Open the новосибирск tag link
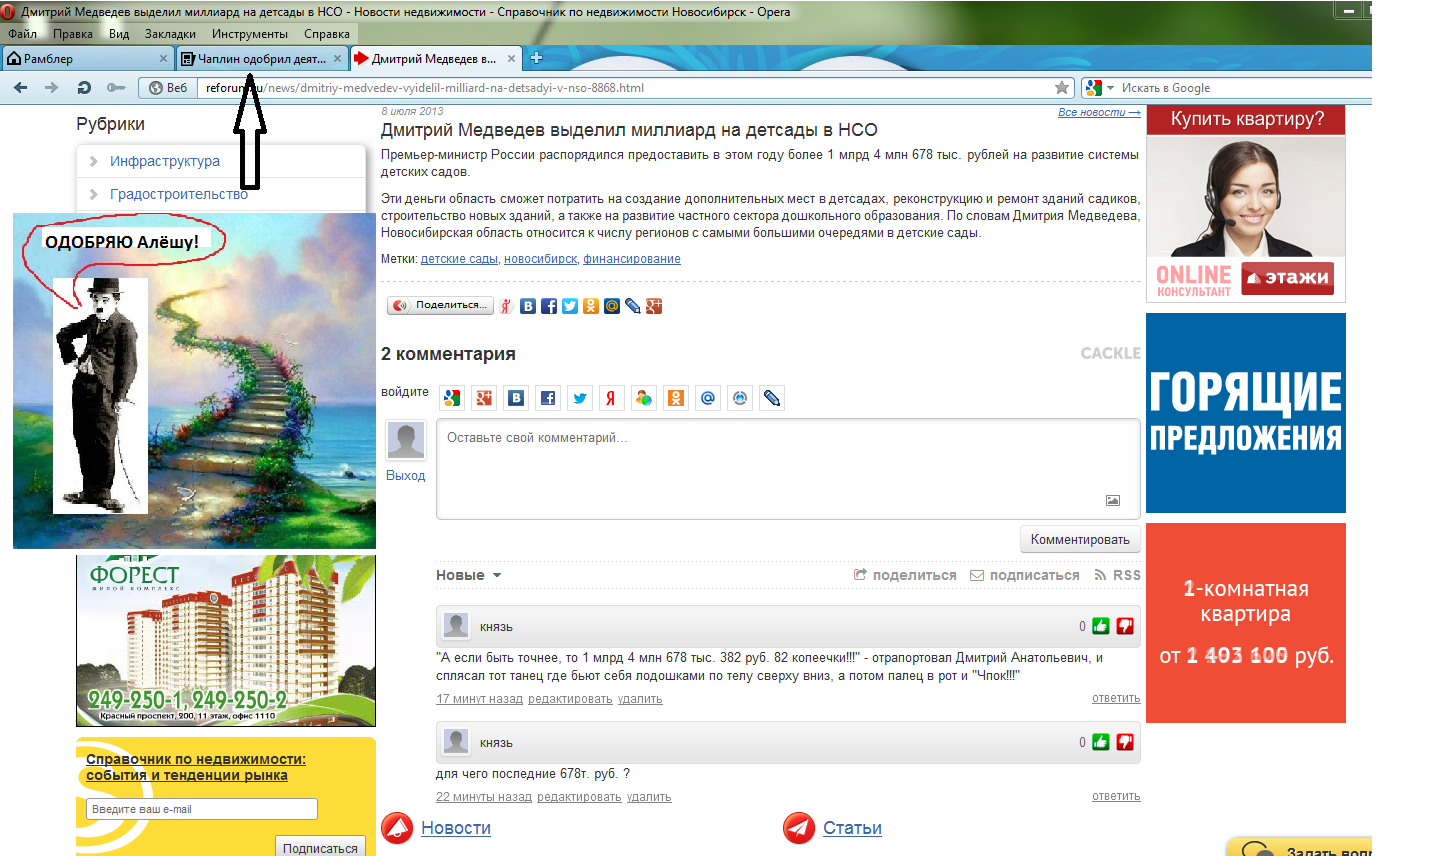Image resolution: width=1434 pixels, height=856 pixels. 541,259
